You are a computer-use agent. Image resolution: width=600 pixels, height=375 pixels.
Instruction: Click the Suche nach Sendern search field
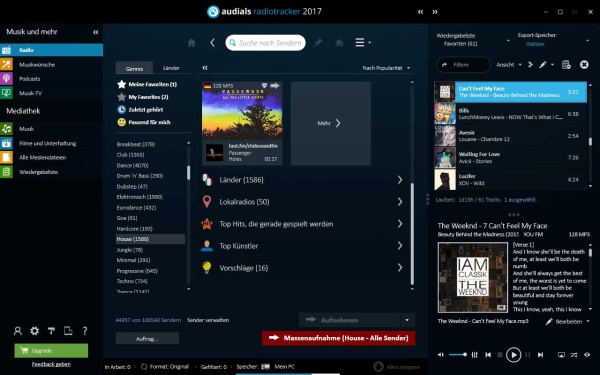pos(266,43)
